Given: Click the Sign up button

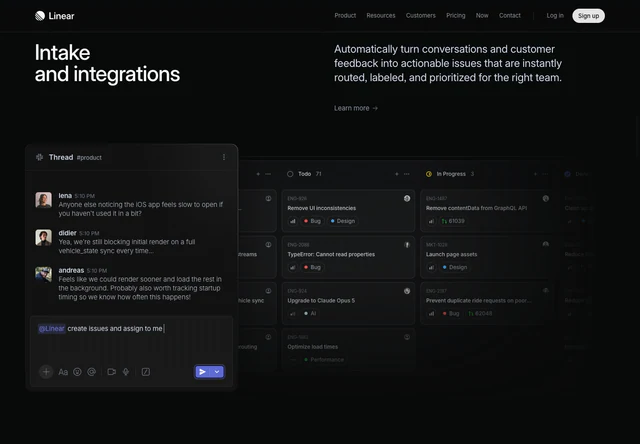Looking at the screenshot, I should 588,16.
